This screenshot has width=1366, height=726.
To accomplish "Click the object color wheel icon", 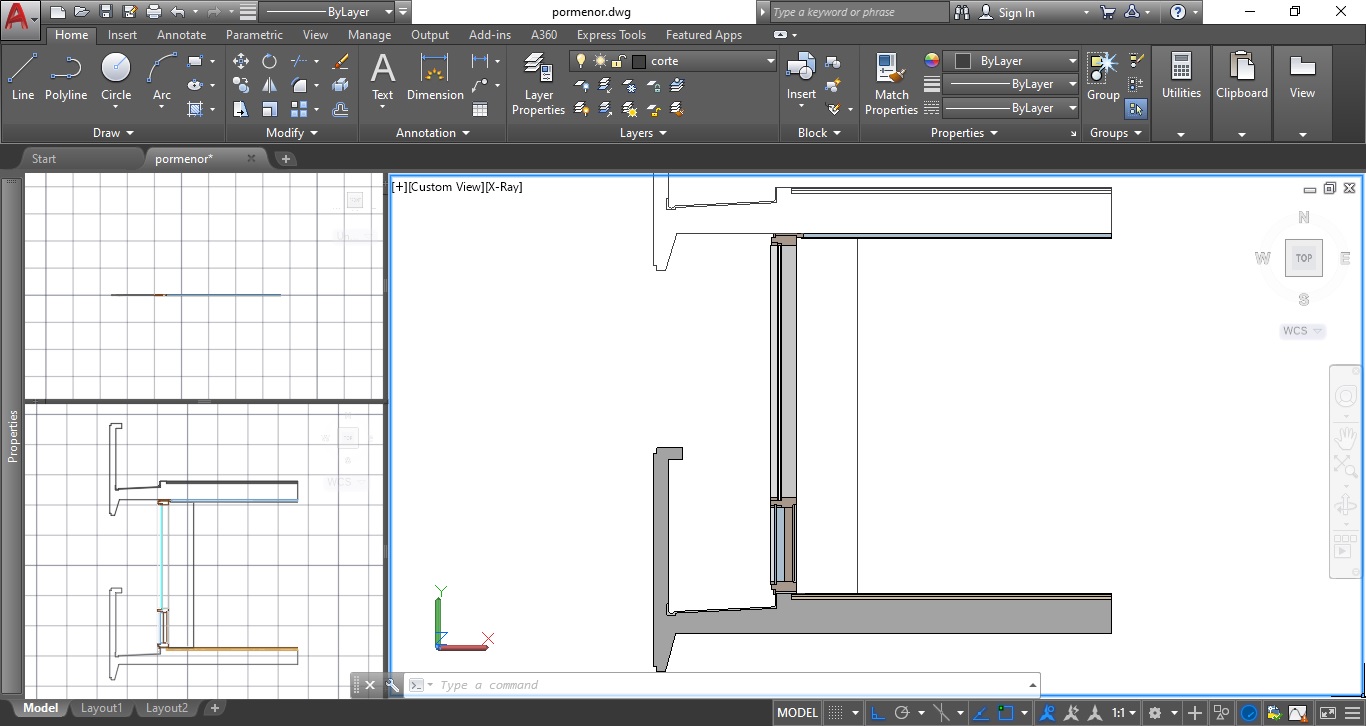I will 932,61.
